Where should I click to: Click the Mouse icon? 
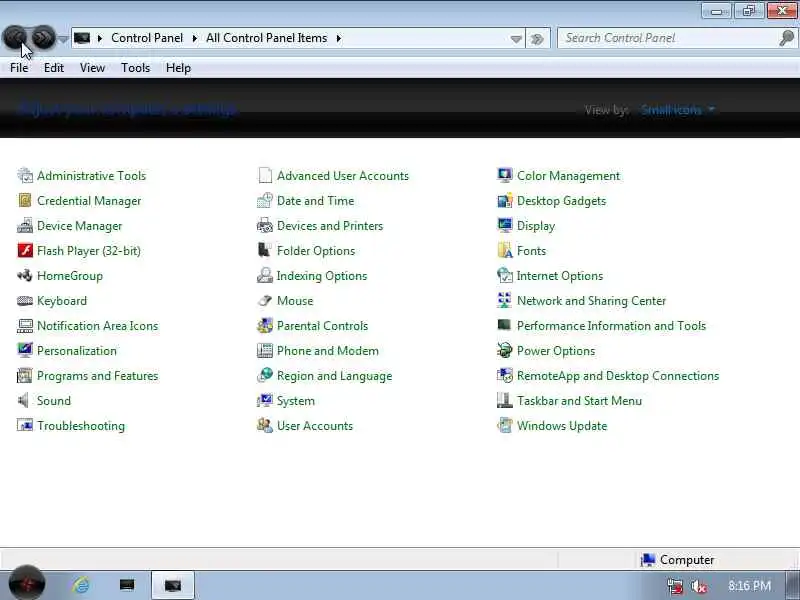(265, 301)
